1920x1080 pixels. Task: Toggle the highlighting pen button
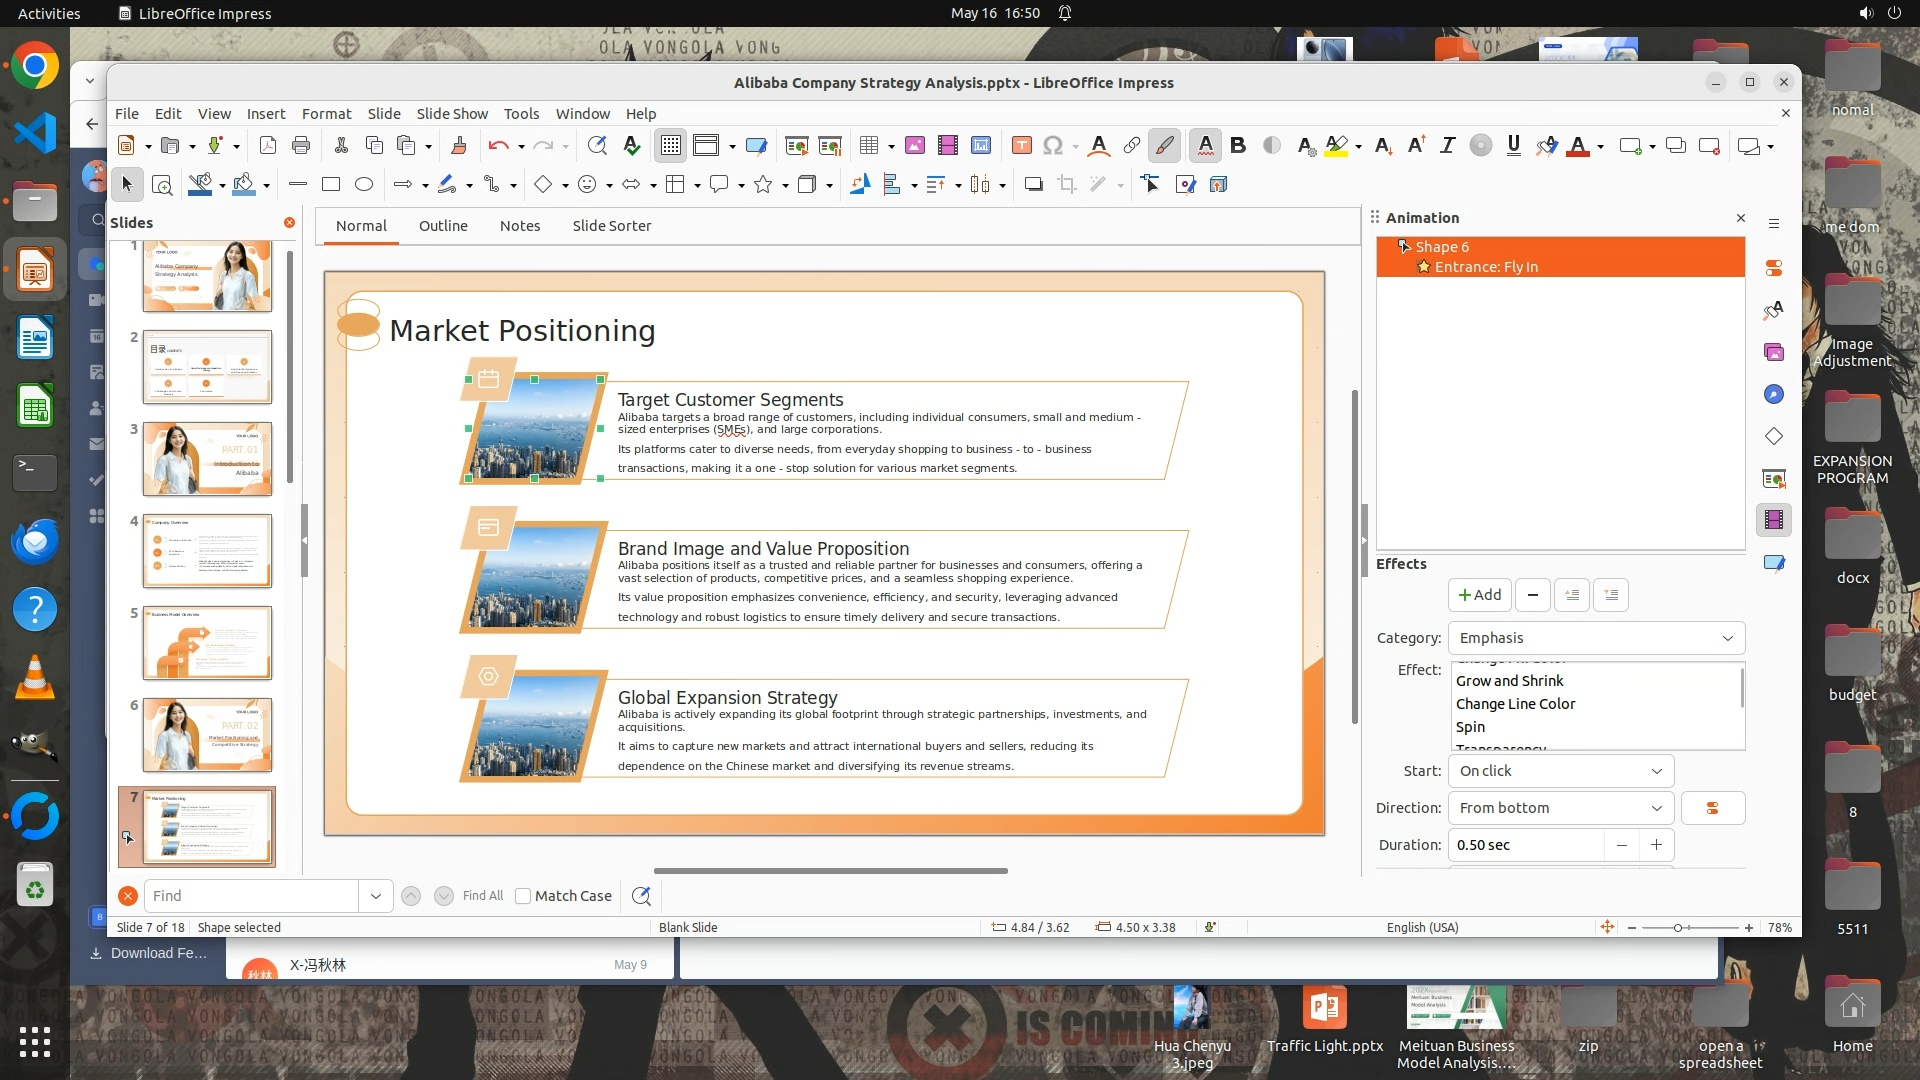[1164, 146]
